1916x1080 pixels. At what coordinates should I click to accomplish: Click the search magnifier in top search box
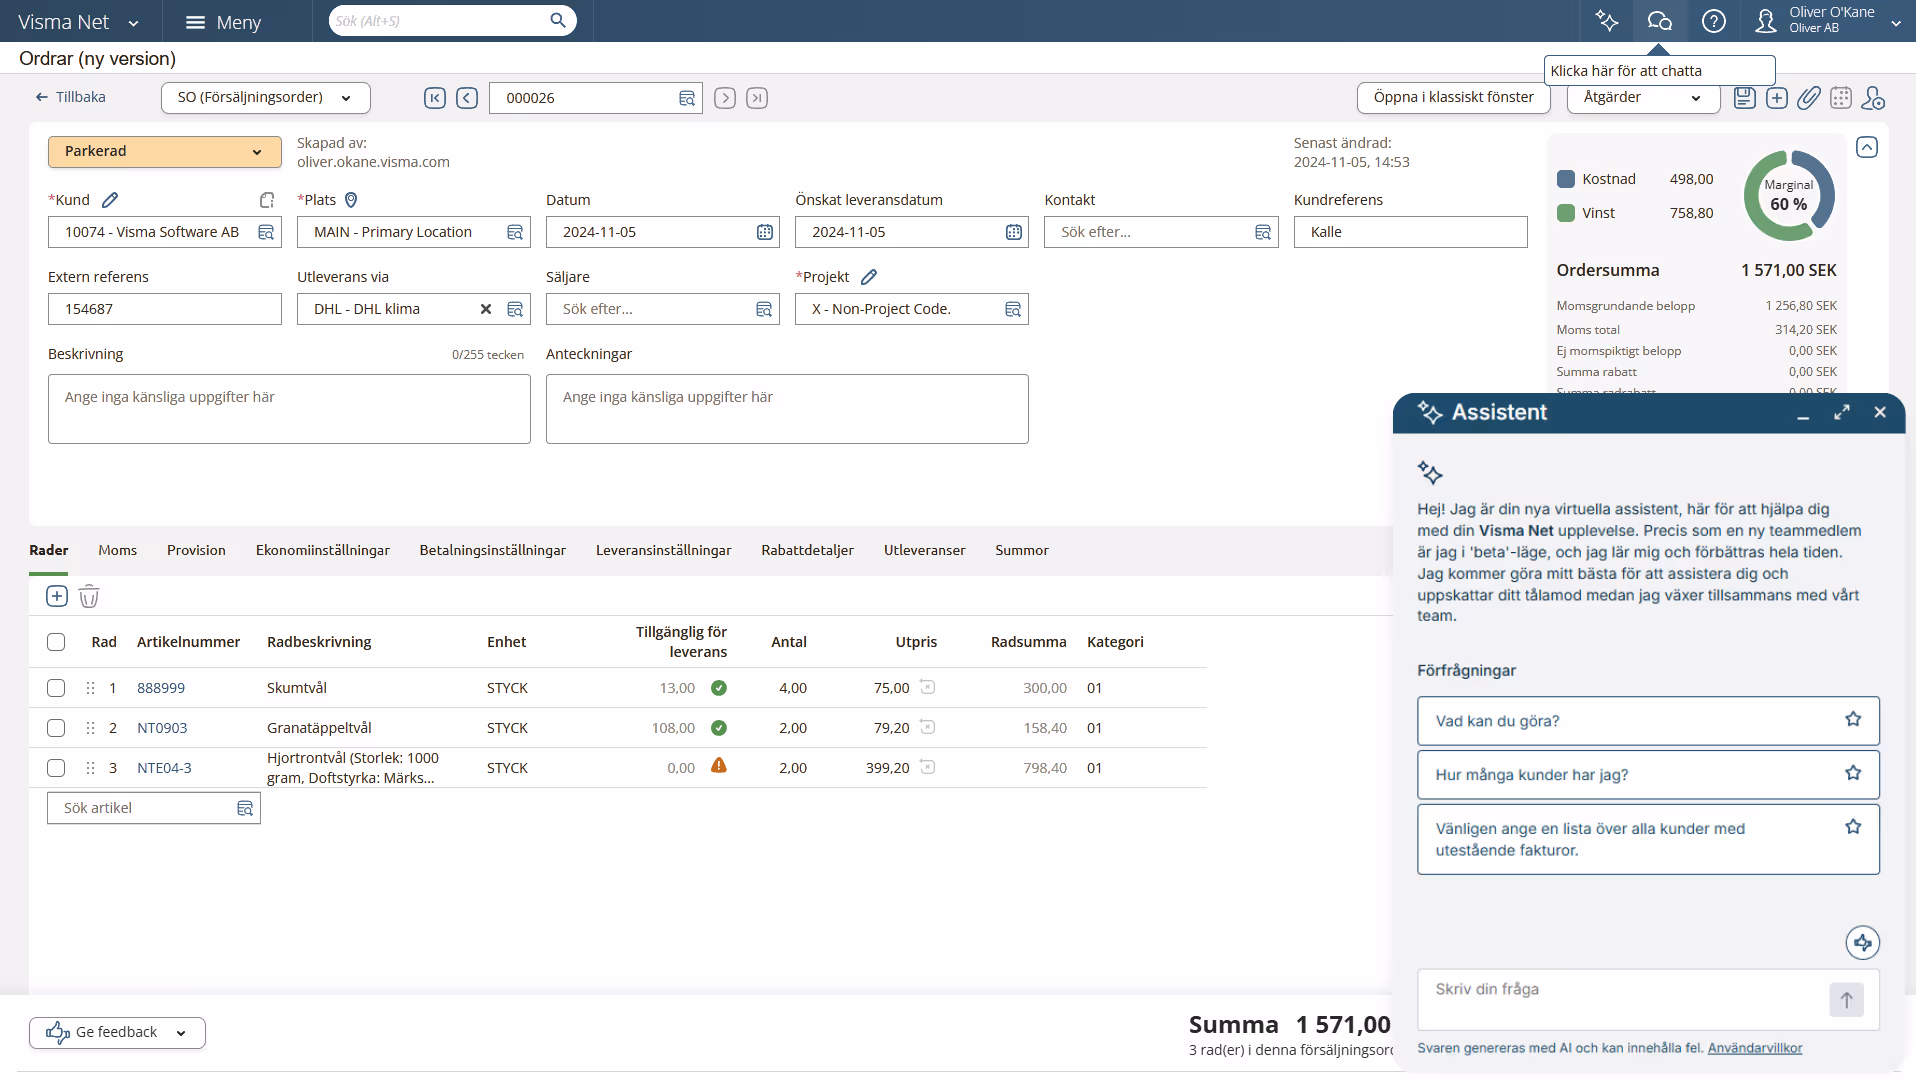pyautogui.click(x=558, y=20)
